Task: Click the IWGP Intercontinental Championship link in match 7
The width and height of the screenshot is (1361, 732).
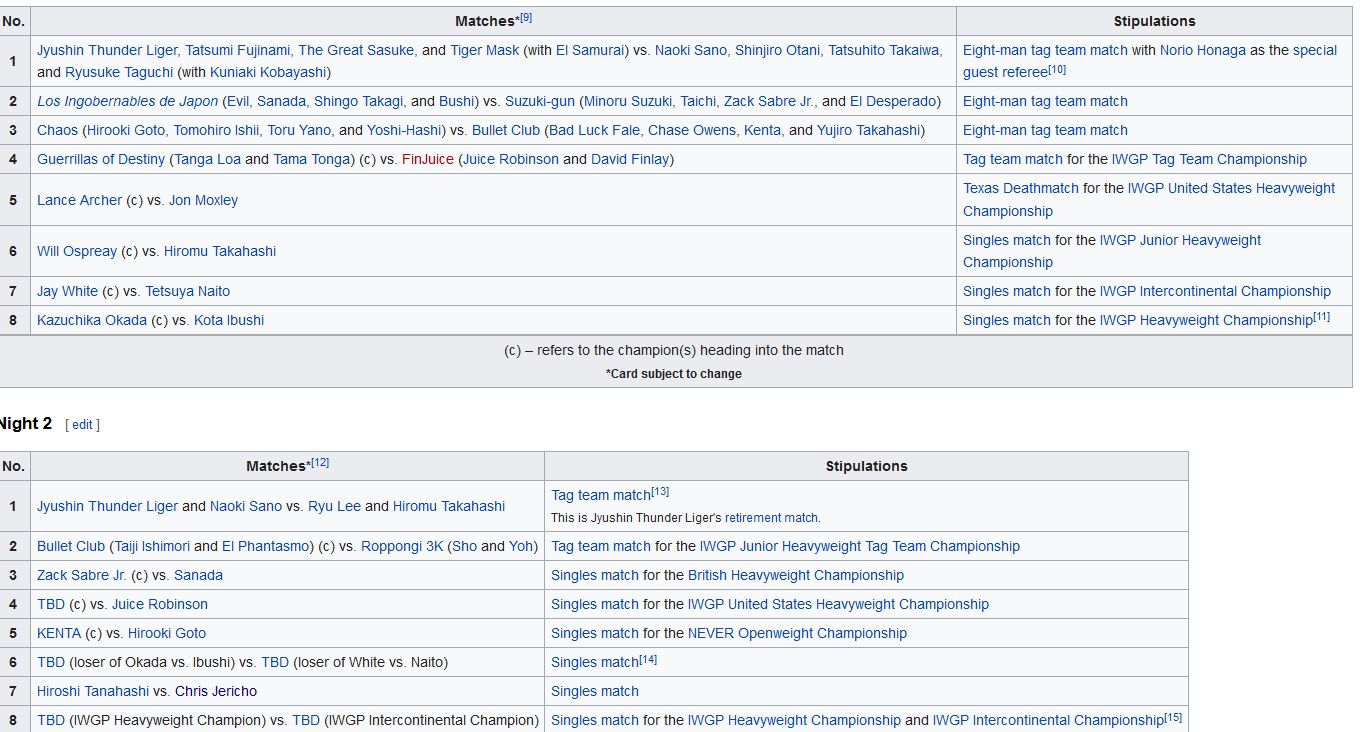Action: pos(1215,291)
